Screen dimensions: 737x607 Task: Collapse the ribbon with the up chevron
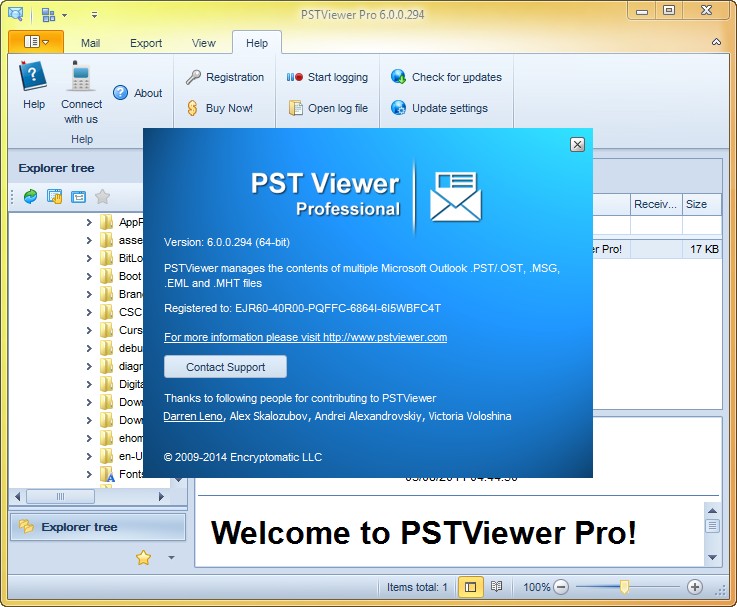tap(716, 42)
